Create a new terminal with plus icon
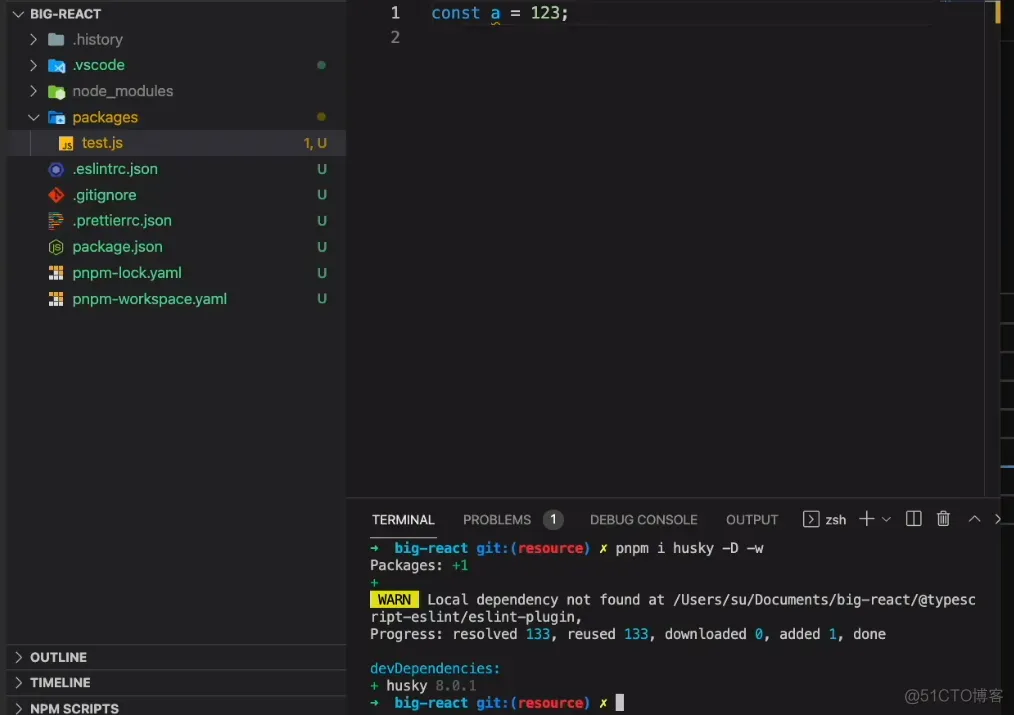The height and width of the screenshot is (715, 1014). pos(867,518)
